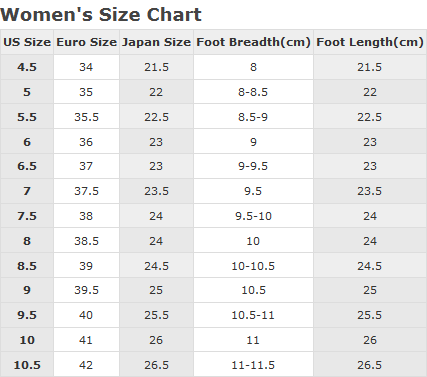Select the US size 8.5 row label
The image size is (427, 377).
(x=27, y=266)
